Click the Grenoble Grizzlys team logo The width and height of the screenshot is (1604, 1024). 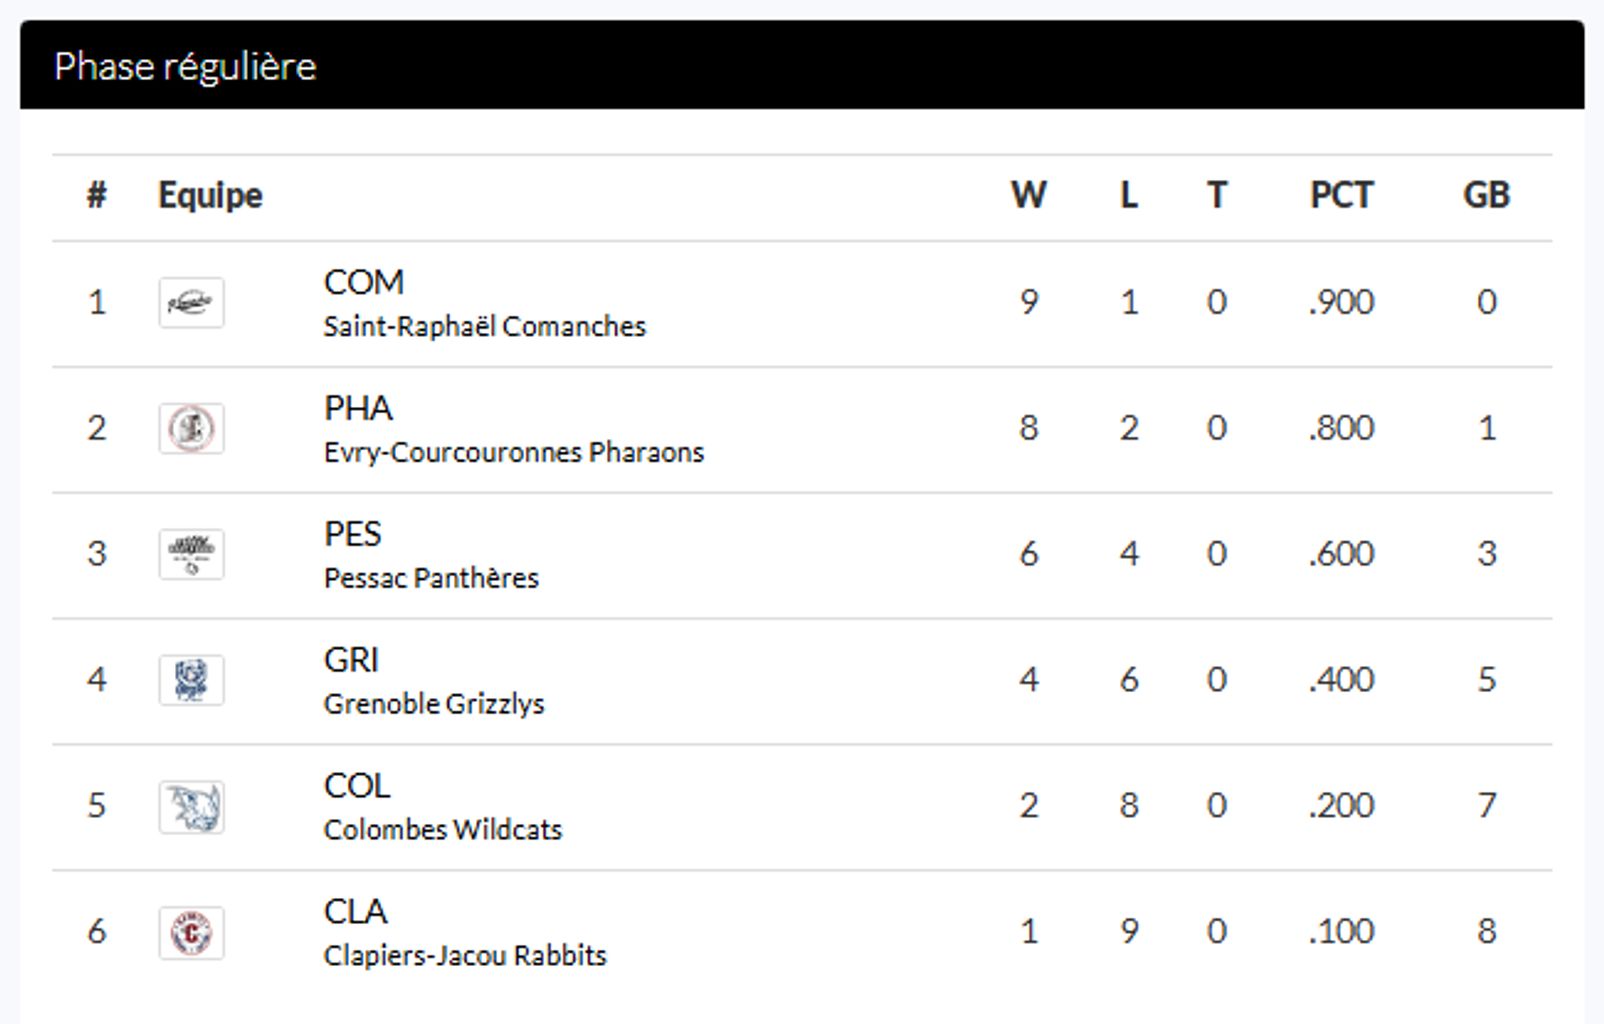(x=191, y=680)
